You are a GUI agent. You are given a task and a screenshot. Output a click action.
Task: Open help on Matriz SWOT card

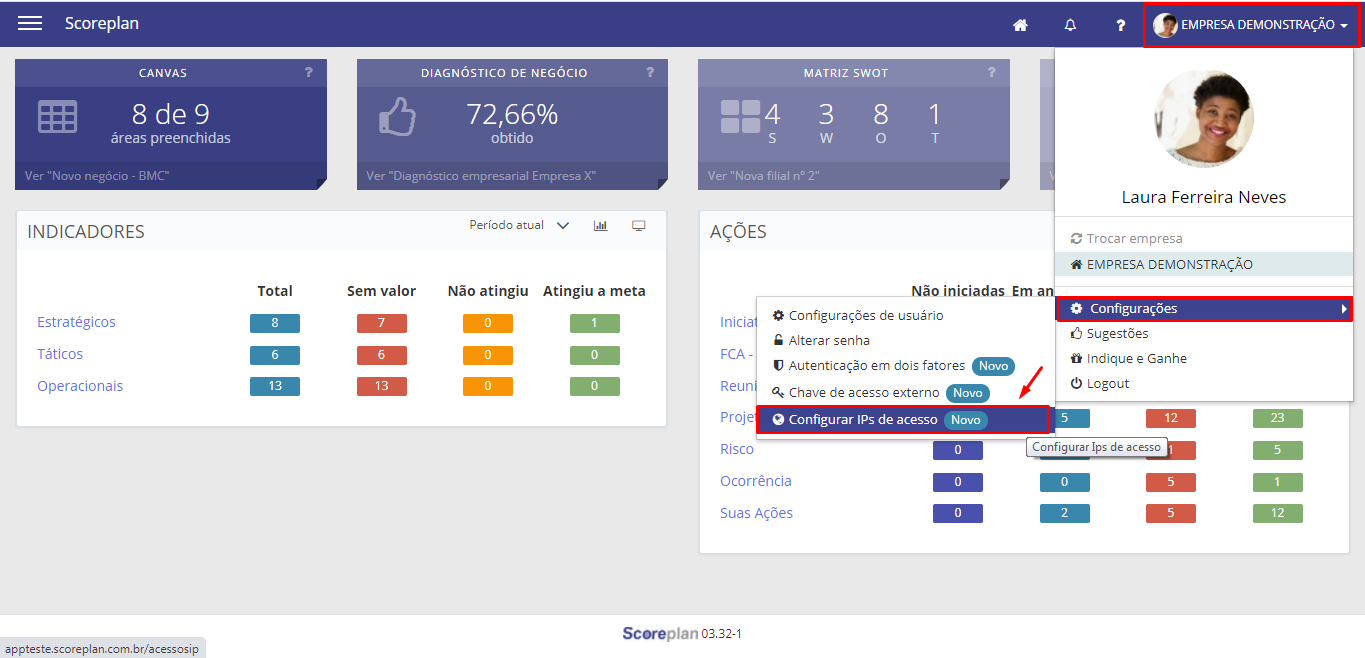coord(992,73)
